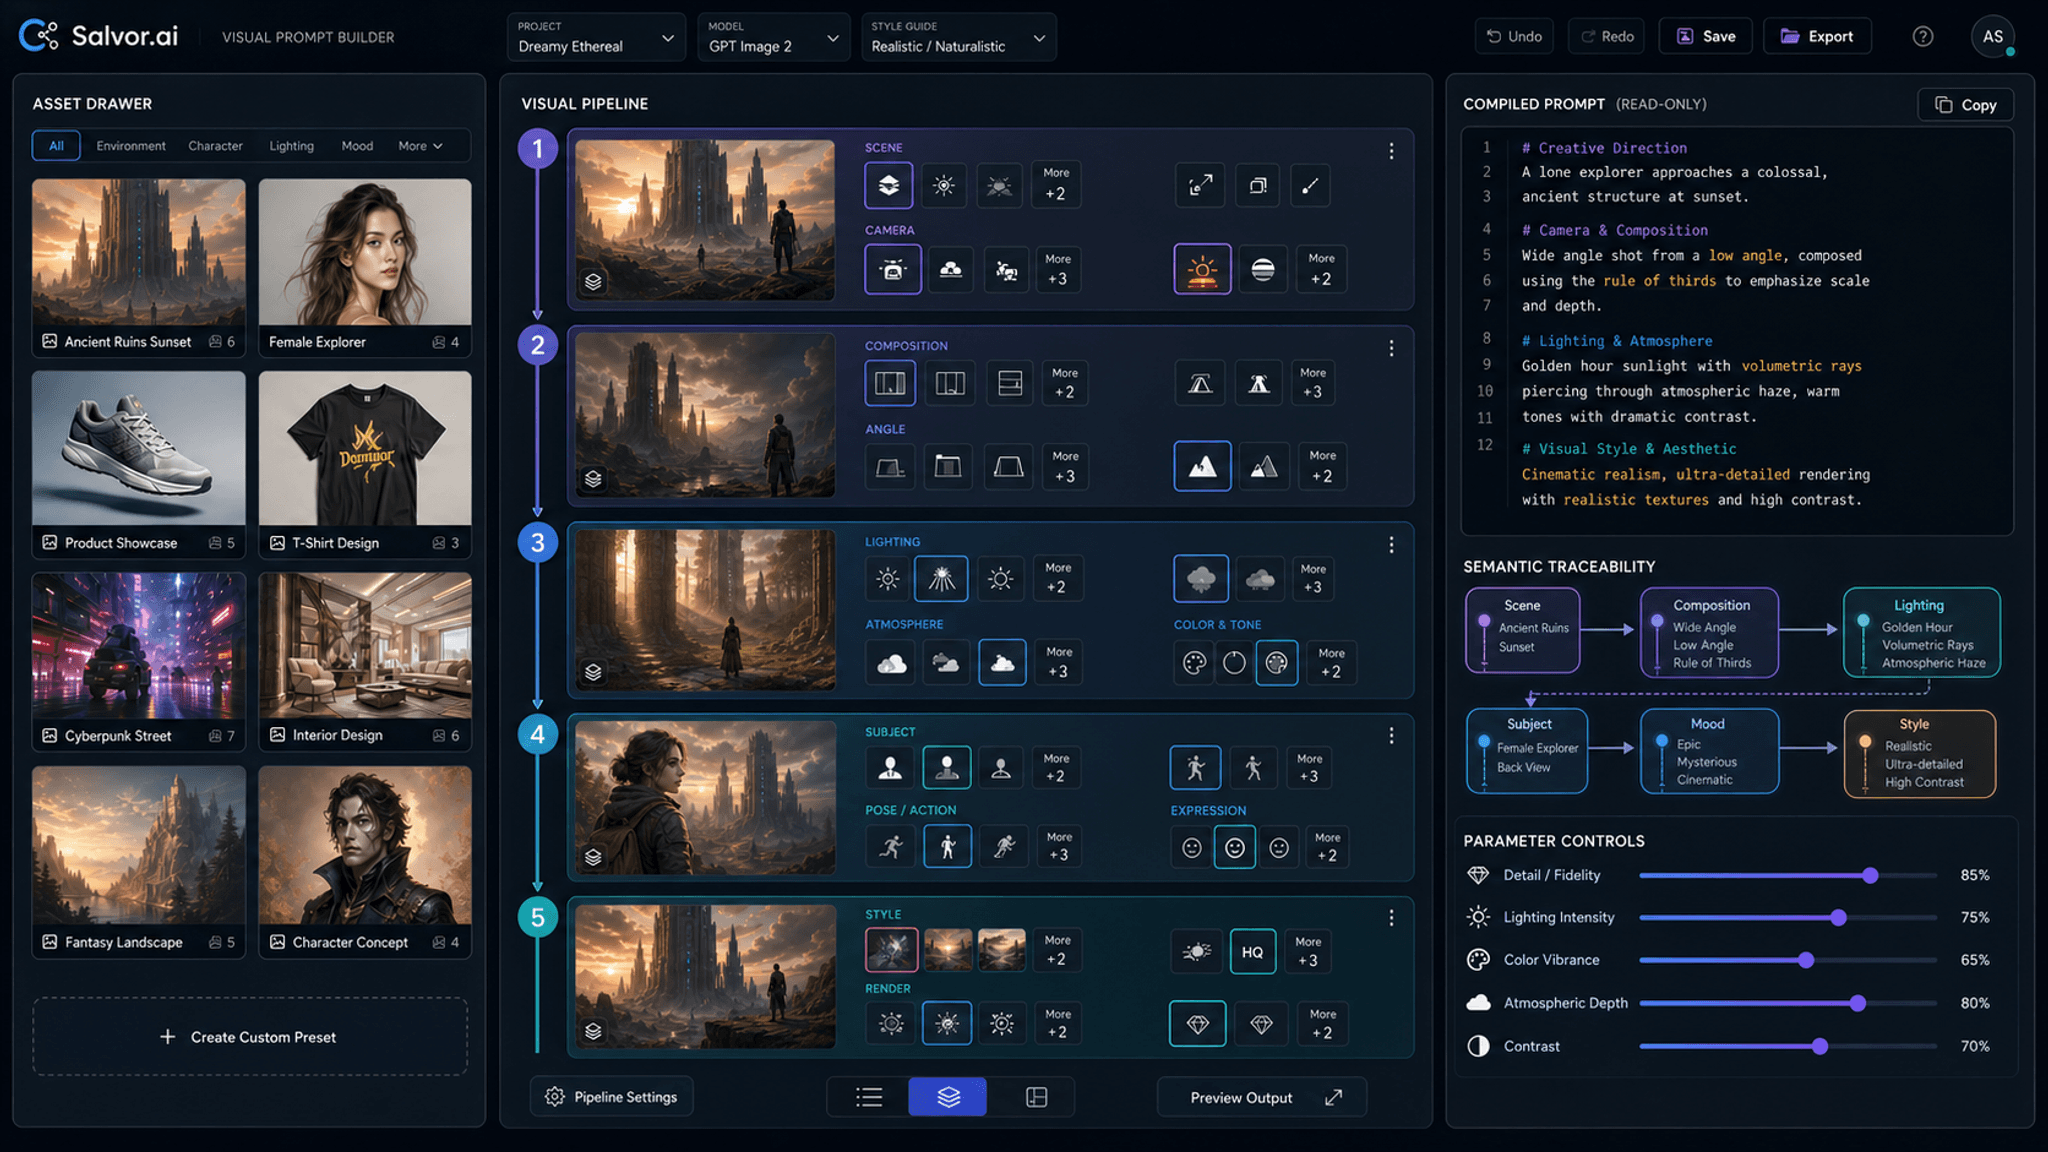Click the layers icon on the step 3 thumbnail

(x=593, y=672)
